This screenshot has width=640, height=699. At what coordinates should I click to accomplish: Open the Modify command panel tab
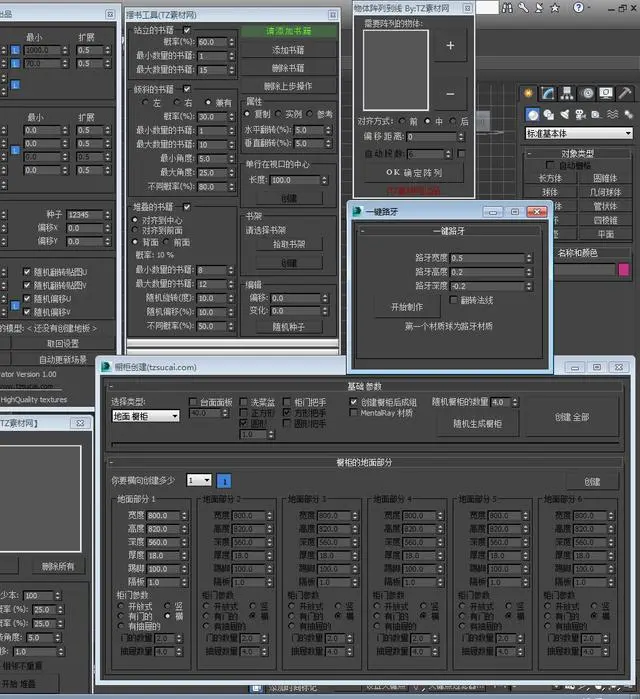point(548,93)
